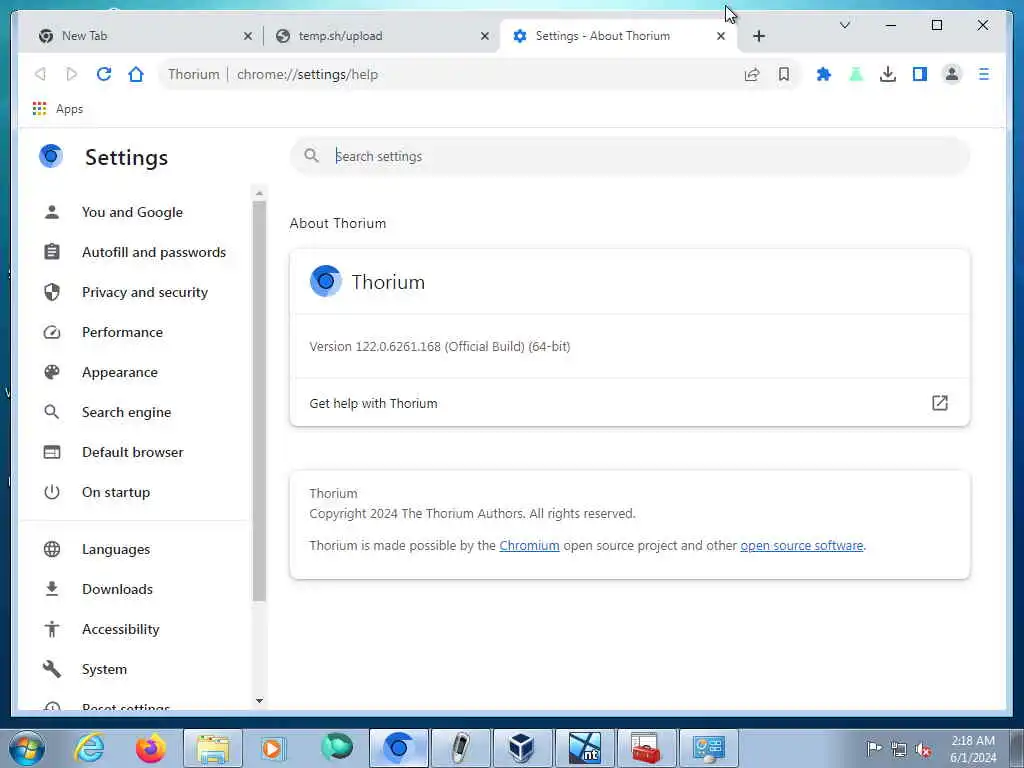Reload the page with the refresh icon
Image resolution: width=1024 pixels, height=768 pixels.
[x=104, y=74]
